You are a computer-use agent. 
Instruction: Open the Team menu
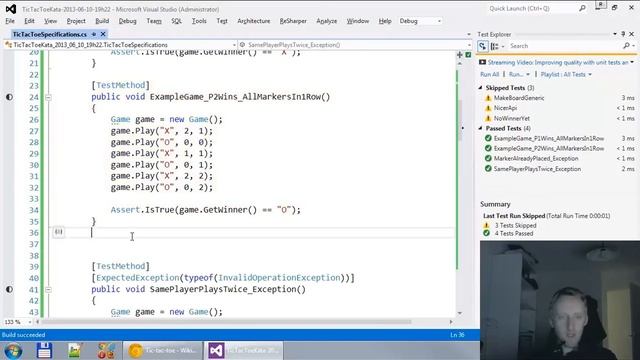point(154,21)
